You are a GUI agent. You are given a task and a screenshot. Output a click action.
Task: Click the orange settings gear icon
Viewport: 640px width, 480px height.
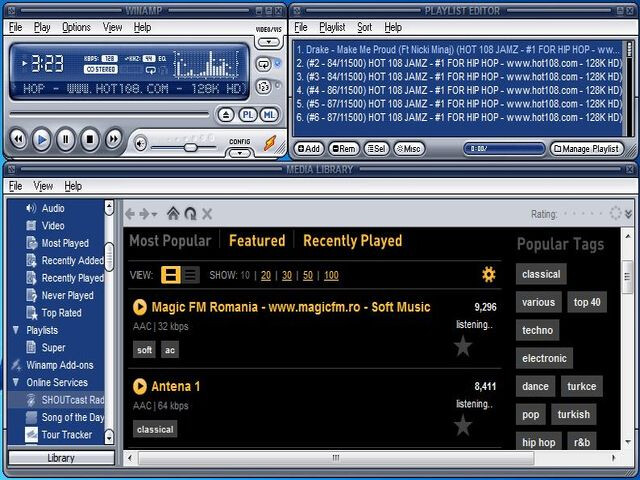point(489,275)
